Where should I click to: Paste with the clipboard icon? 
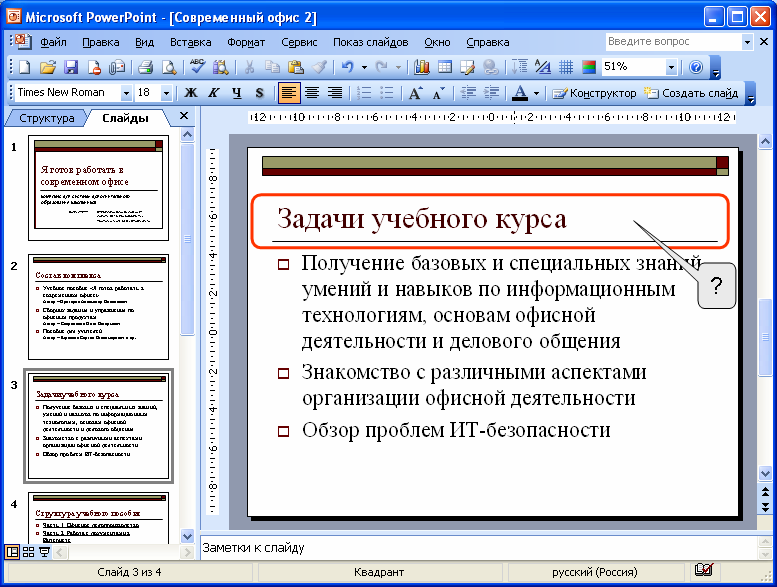(296, 67)
